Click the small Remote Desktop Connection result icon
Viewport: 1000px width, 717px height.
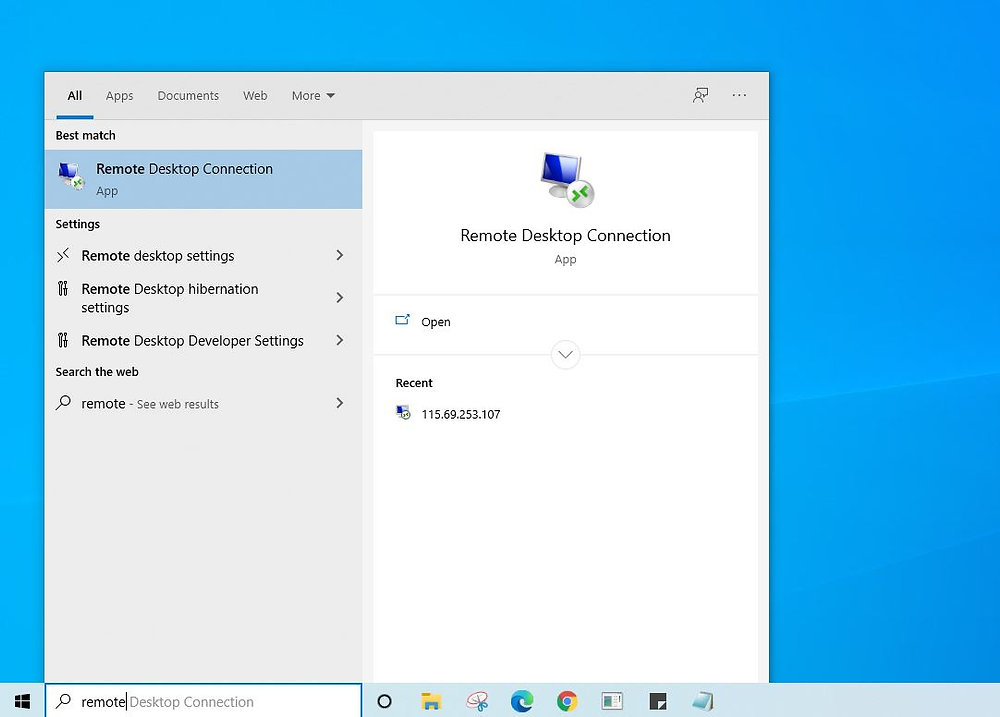(71, 175)
